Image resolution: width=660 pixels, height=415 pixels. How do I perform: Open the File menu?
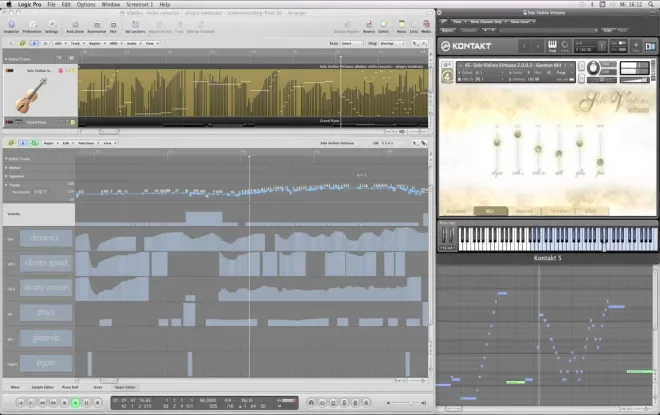(51, 5)
